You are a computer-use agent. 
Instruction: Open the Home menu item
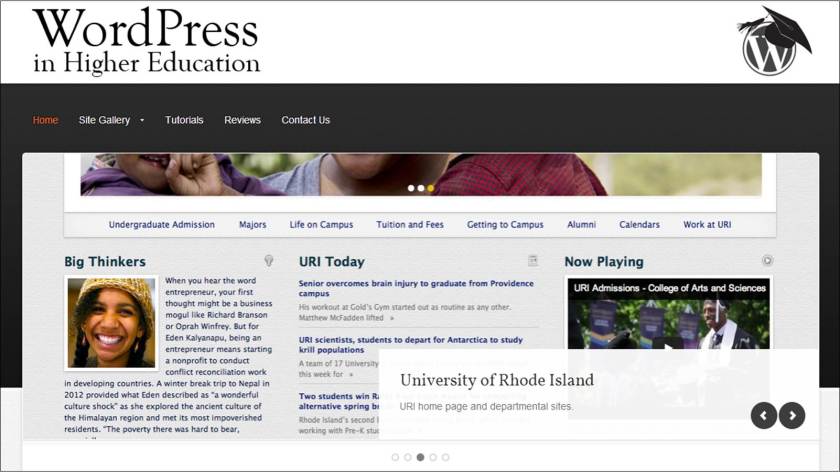[46, 120]
